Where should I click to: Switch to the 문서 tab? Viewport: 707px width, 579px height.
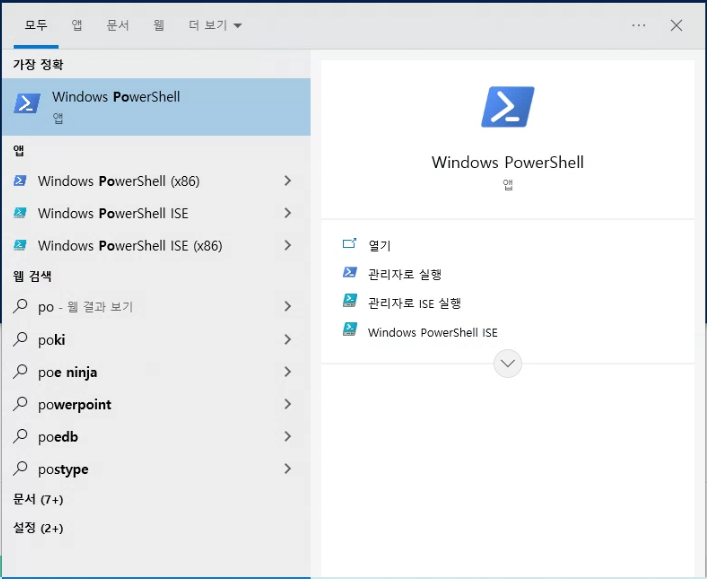click(x=117, y=25)
